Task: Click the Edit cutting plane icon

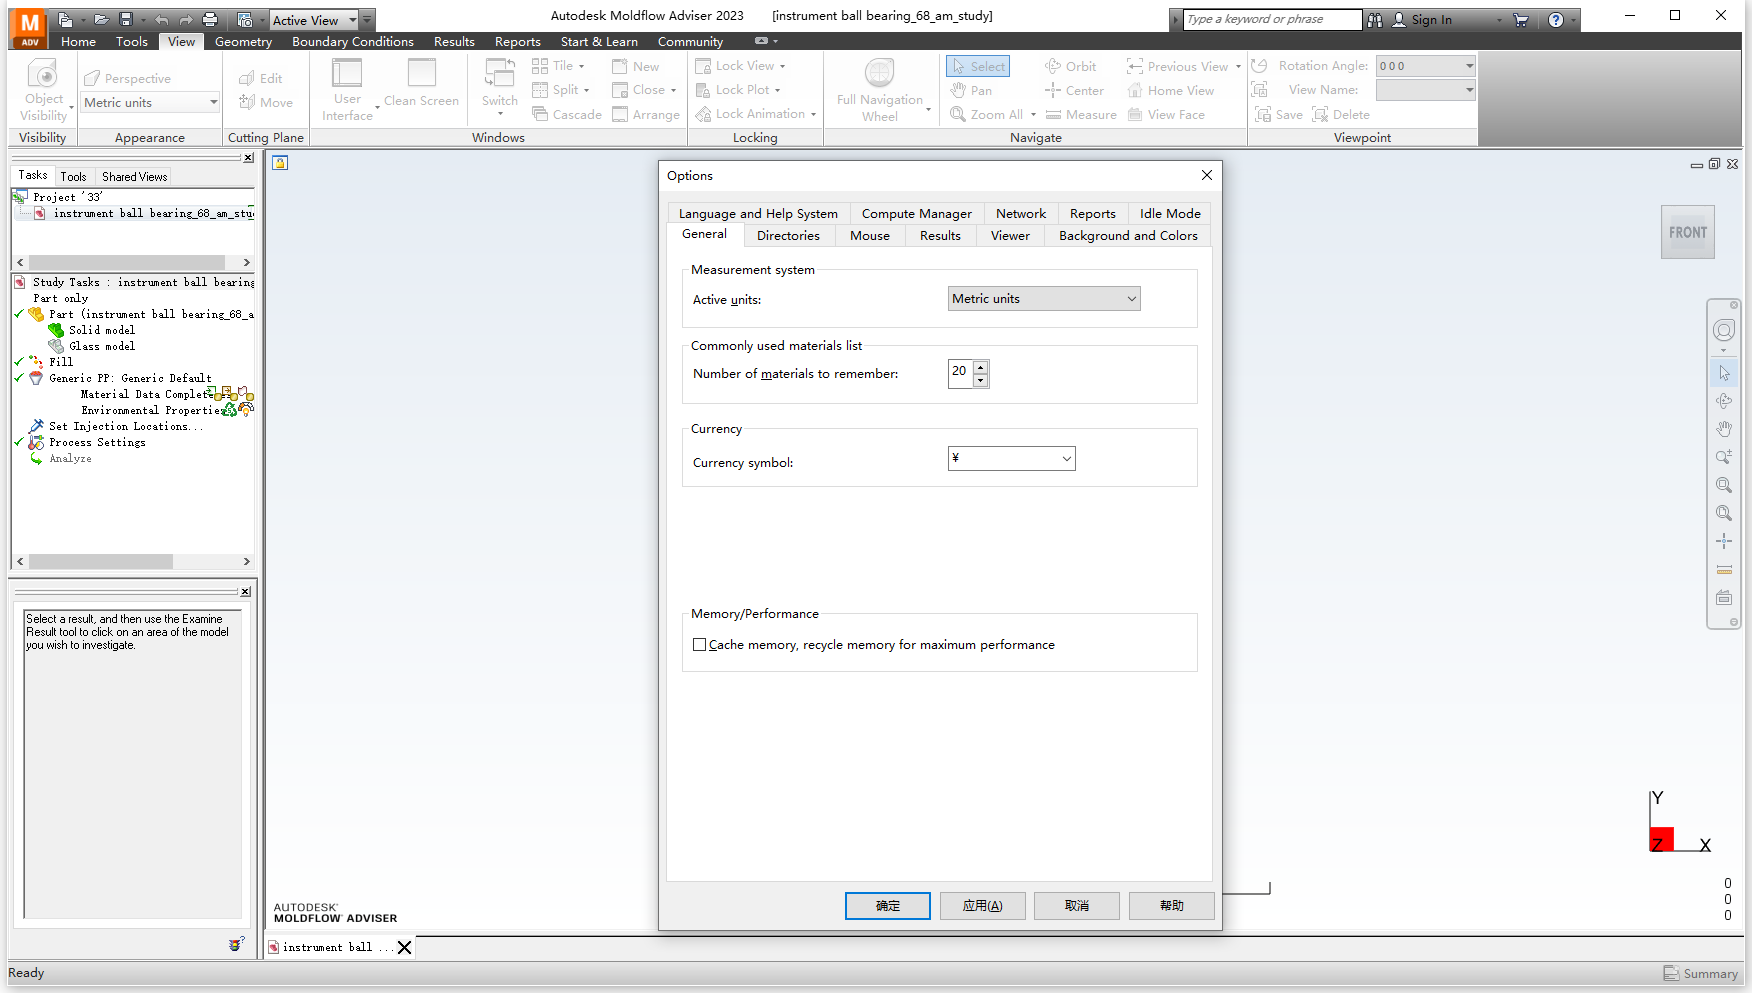Action: tap(247, 78)
